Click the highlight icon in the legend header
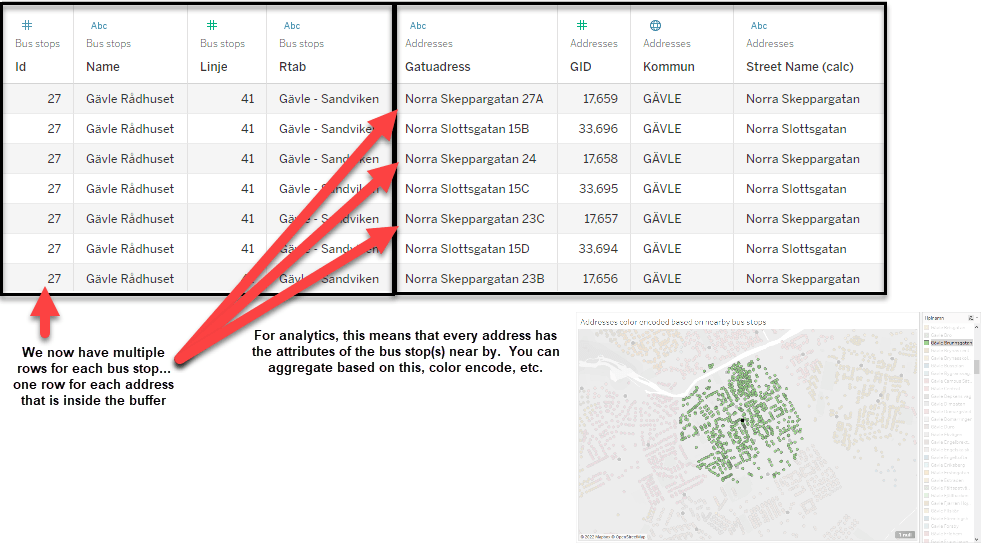 (970, 318)
